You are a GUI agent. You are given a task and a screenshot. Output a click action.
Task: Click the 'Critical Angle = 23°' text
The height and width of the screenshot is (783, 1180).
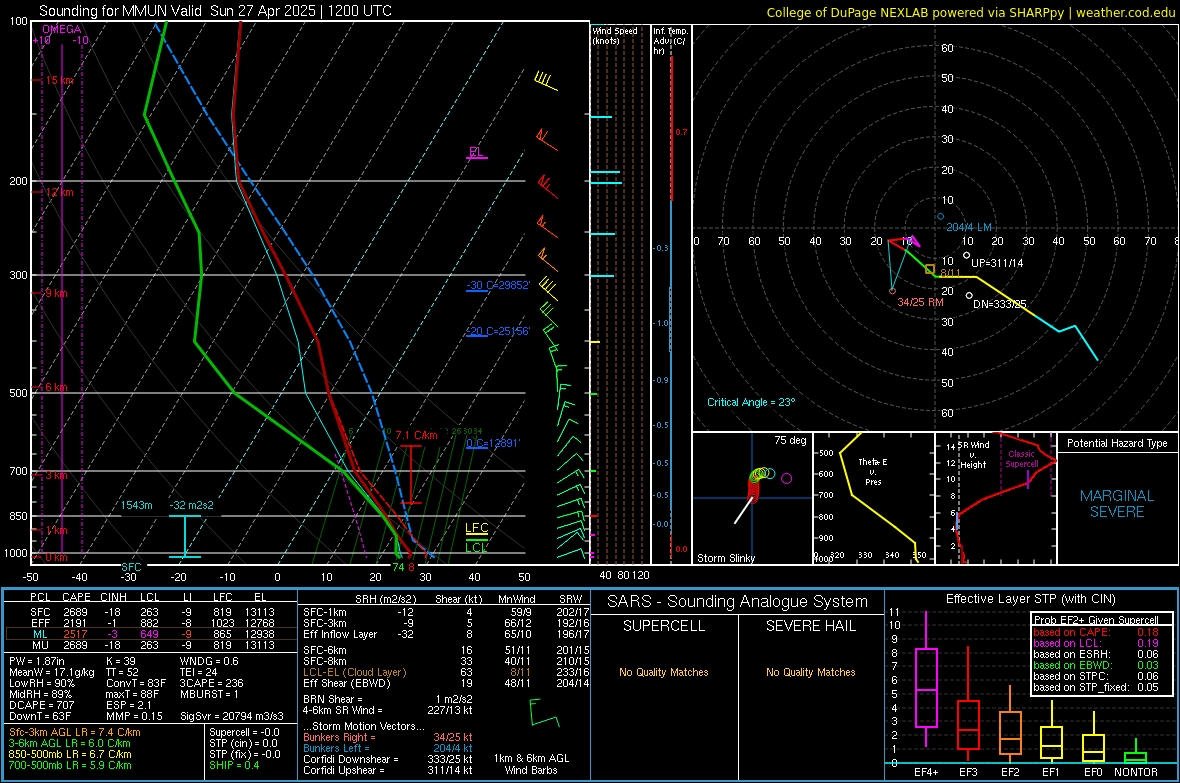751,402
